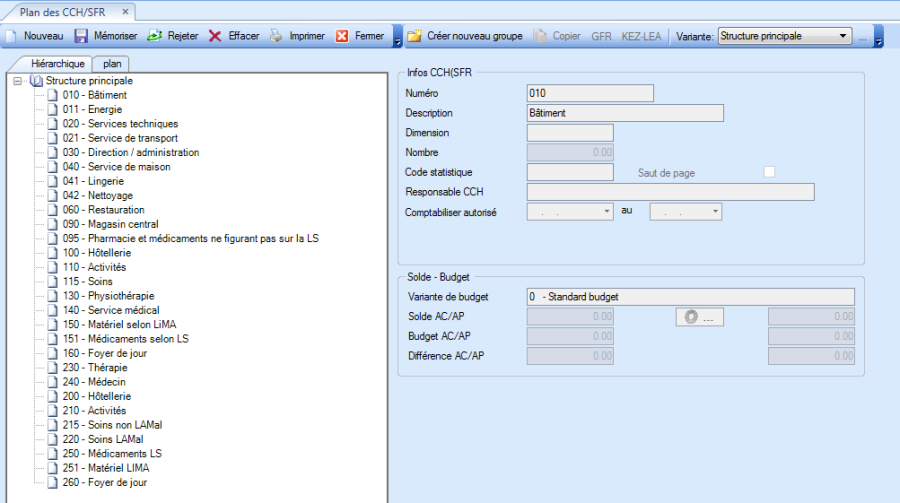Select 020 - Services techniques row
900x503 pixels.
coord(121,124)
